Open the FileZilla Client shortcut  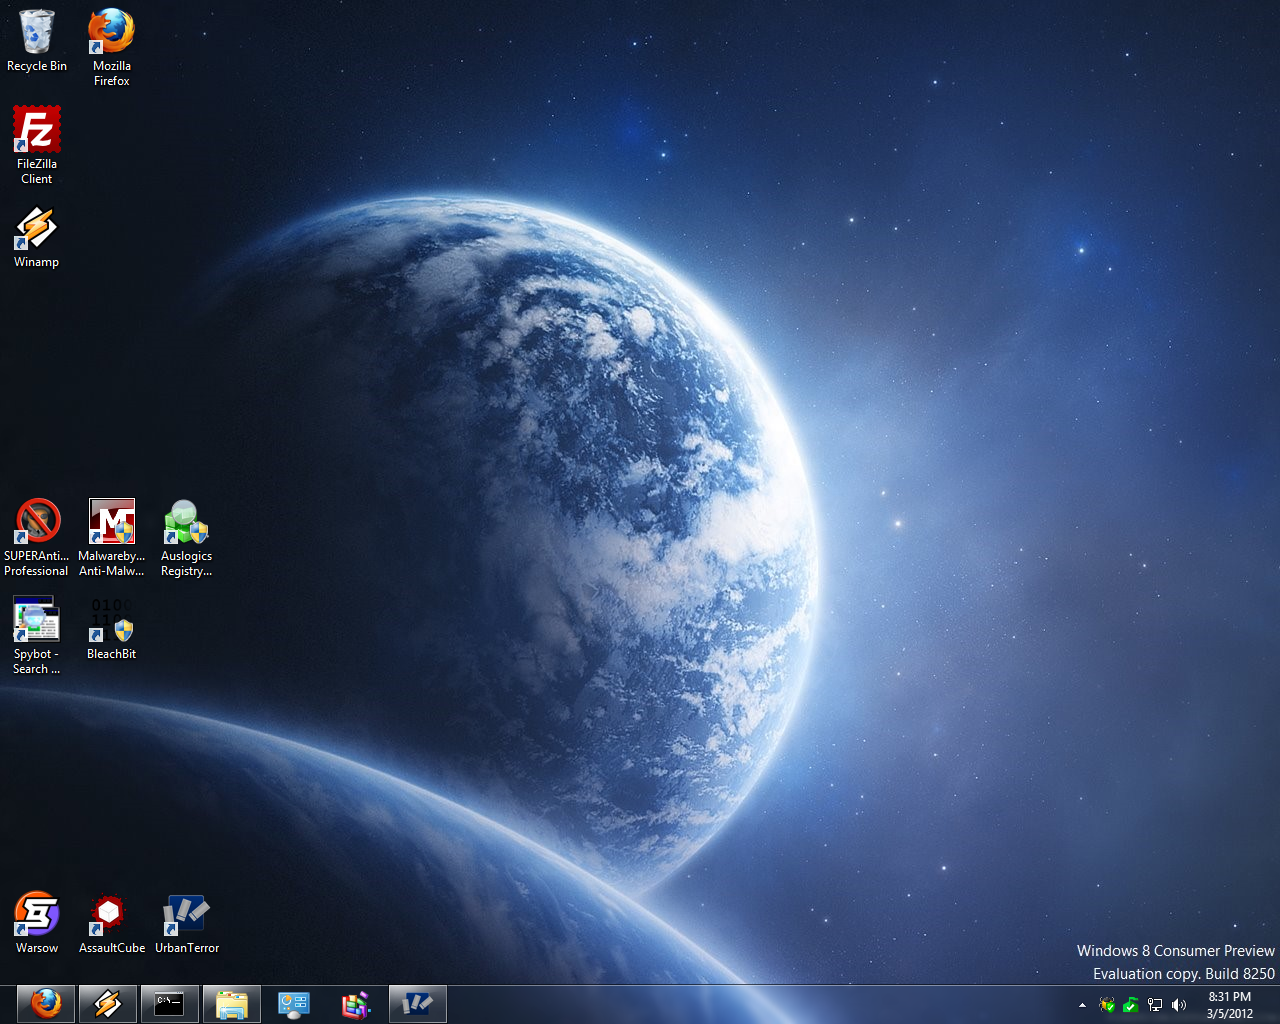point(37,131)
